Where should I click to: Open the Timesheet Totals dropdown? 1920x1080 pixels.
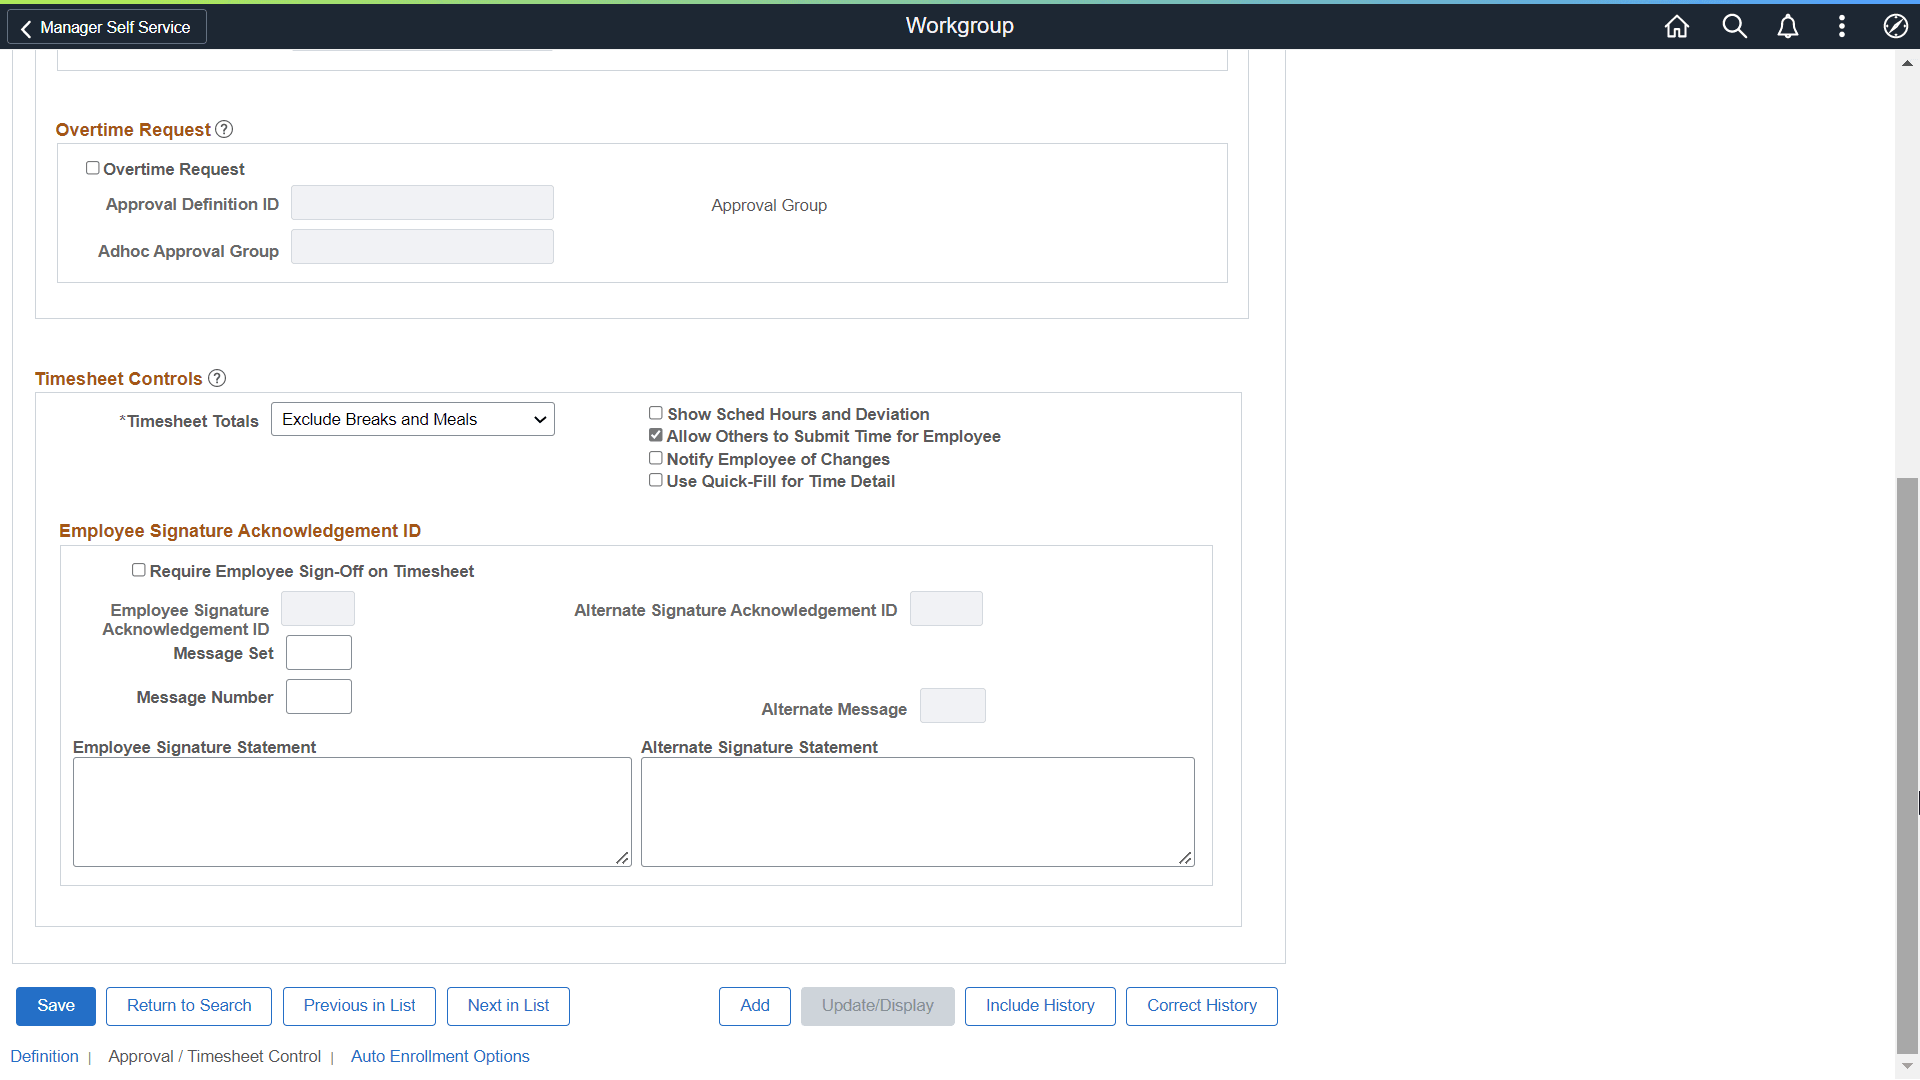pyautogui.click(x=412, y=419)
